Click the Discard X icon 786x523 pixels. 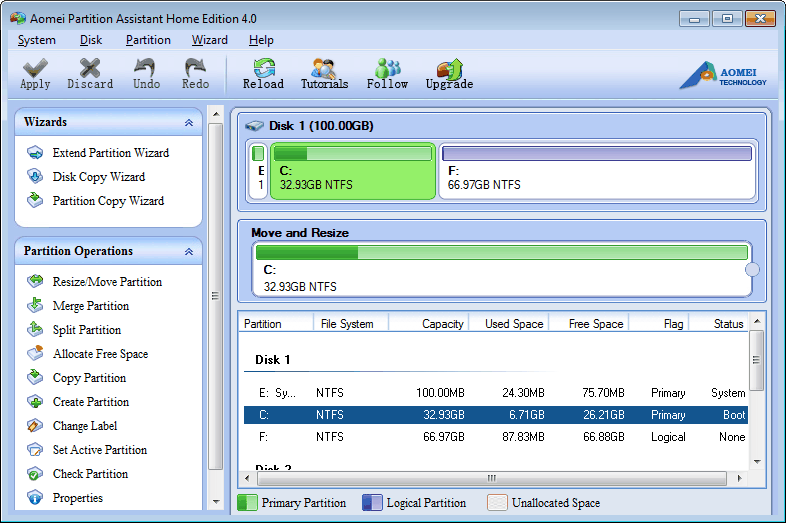90,67
